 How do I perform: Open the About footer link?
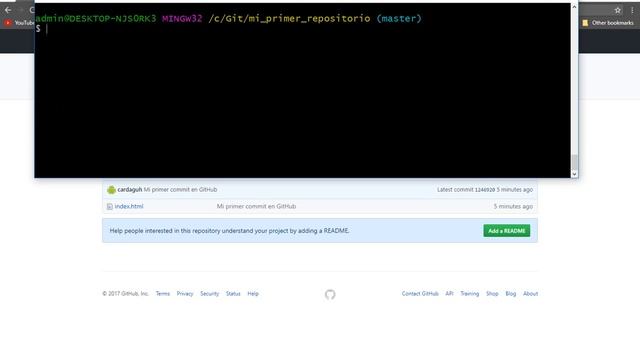pyautogui.click(x=531, y=293)
